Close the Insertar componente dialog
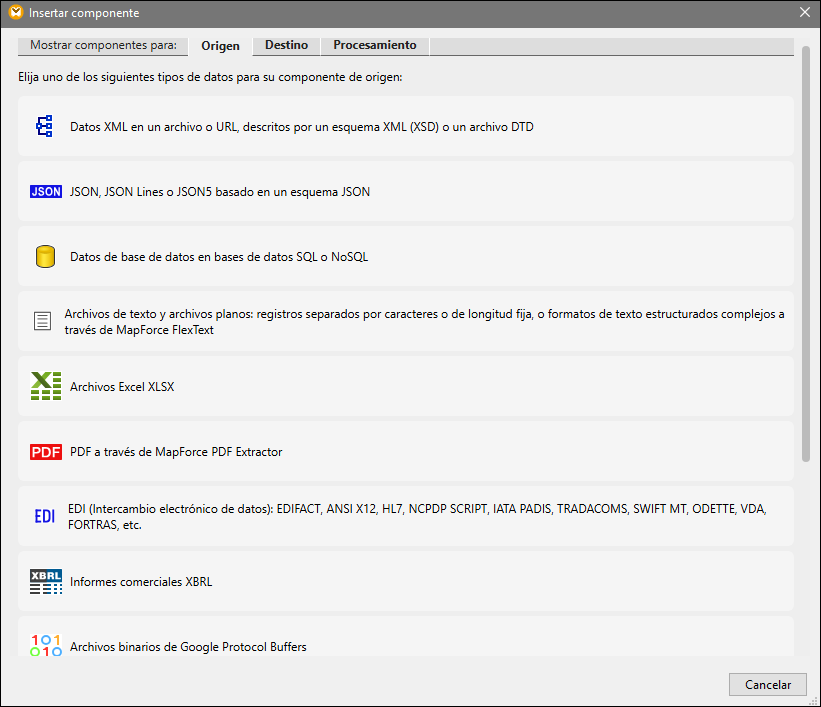This screenshot has width=821, height=707. coord(804,13)
